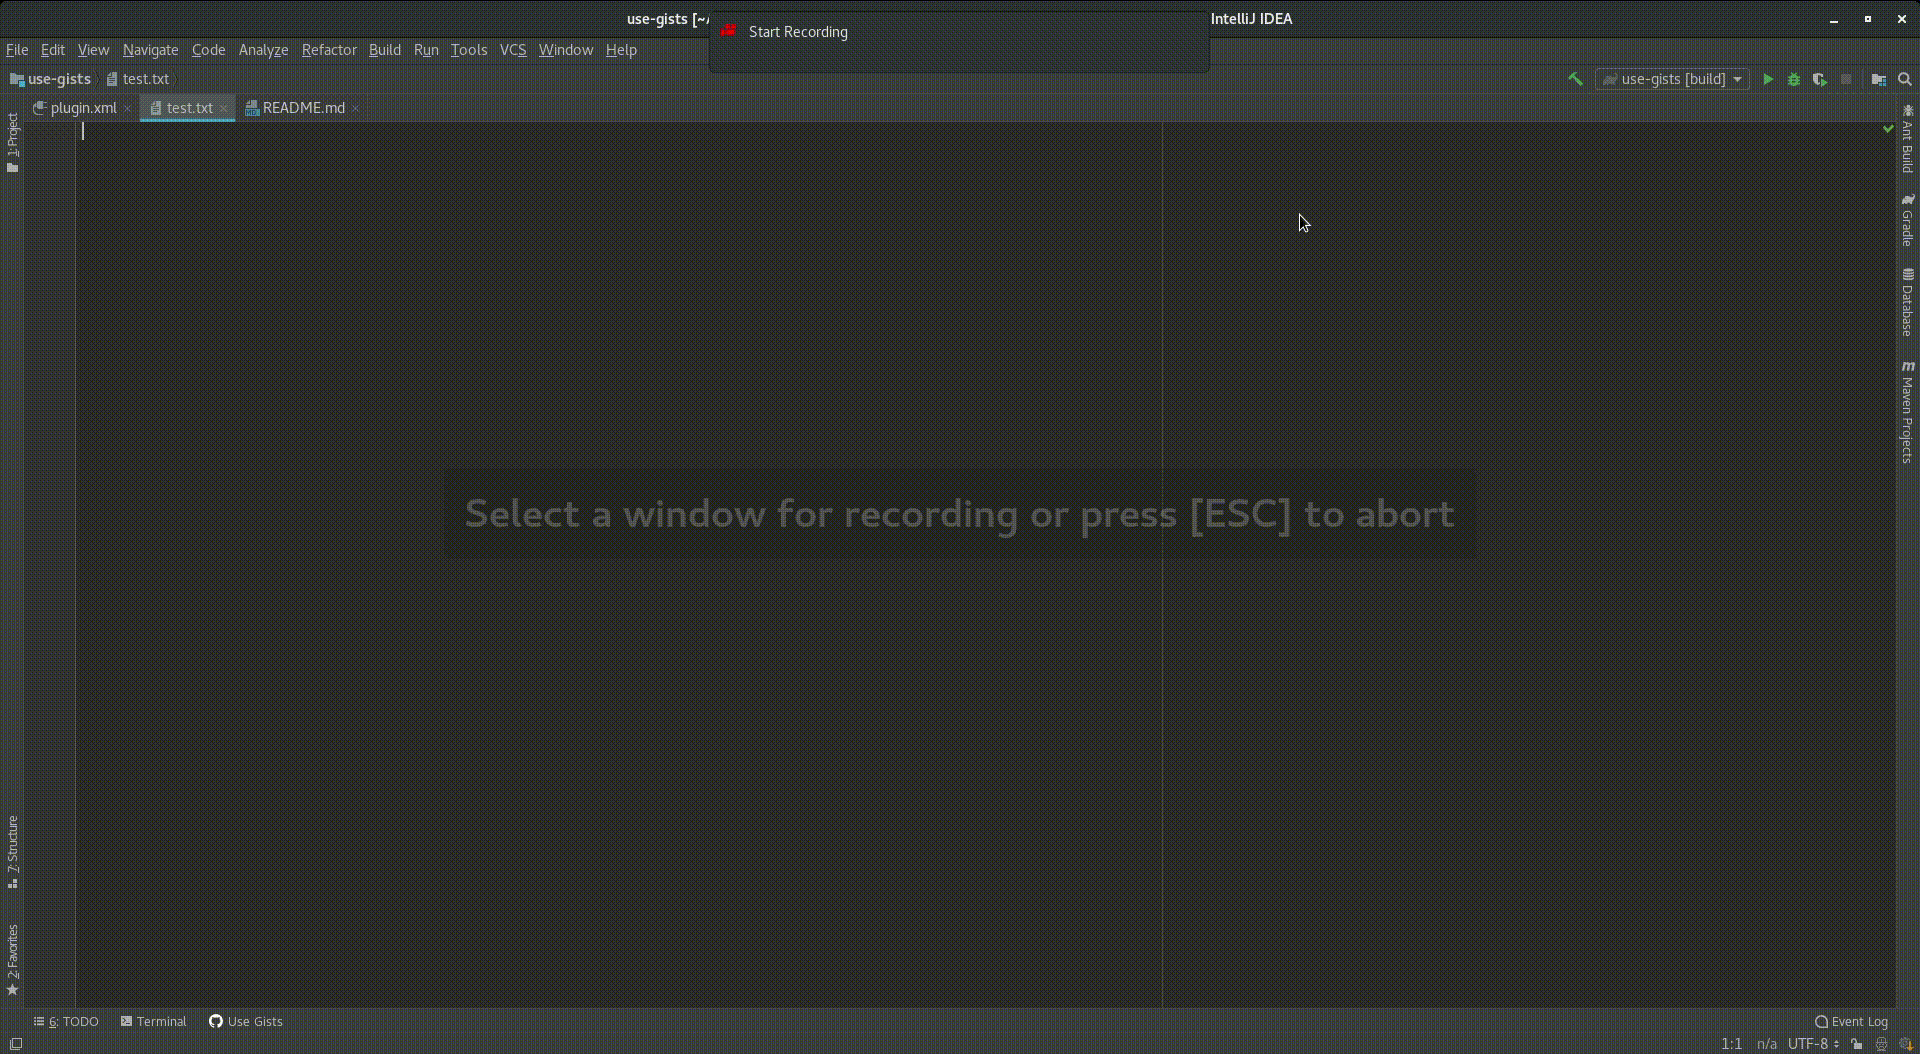Run use-gists with the green play icon

click(1767, 79)
